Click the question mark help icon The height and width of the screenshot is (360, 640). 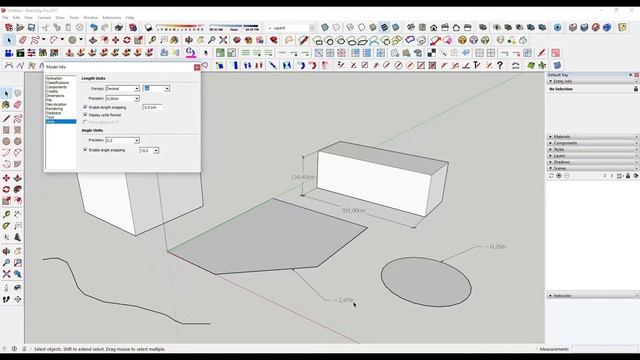click(500, 65)
